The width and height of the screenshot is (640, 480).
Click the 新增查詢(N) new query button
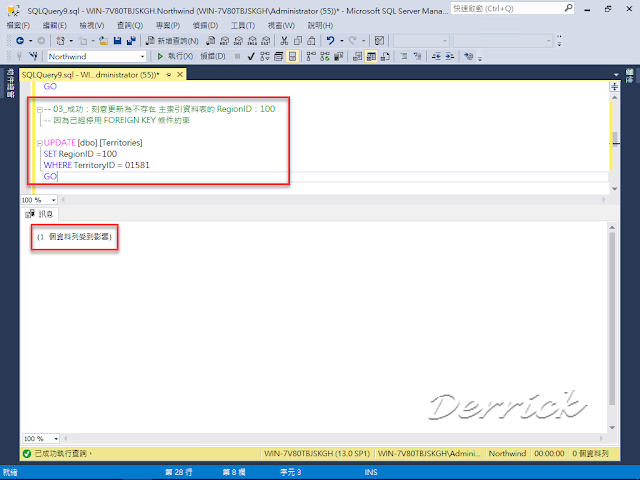point(172,41)
